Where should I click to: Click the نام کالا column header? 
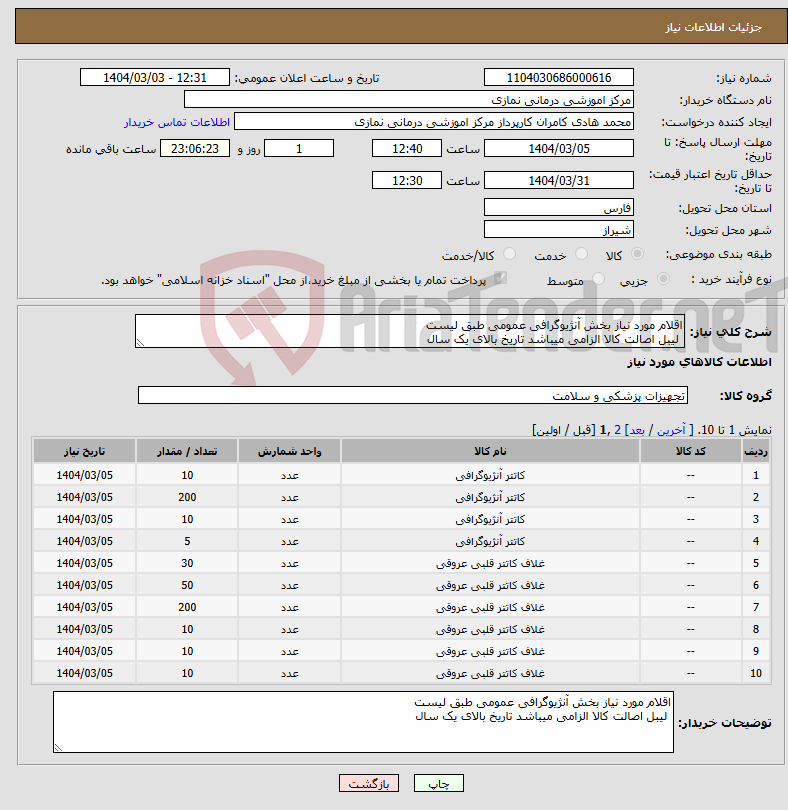pyautogui.click(x=490, y=451)
